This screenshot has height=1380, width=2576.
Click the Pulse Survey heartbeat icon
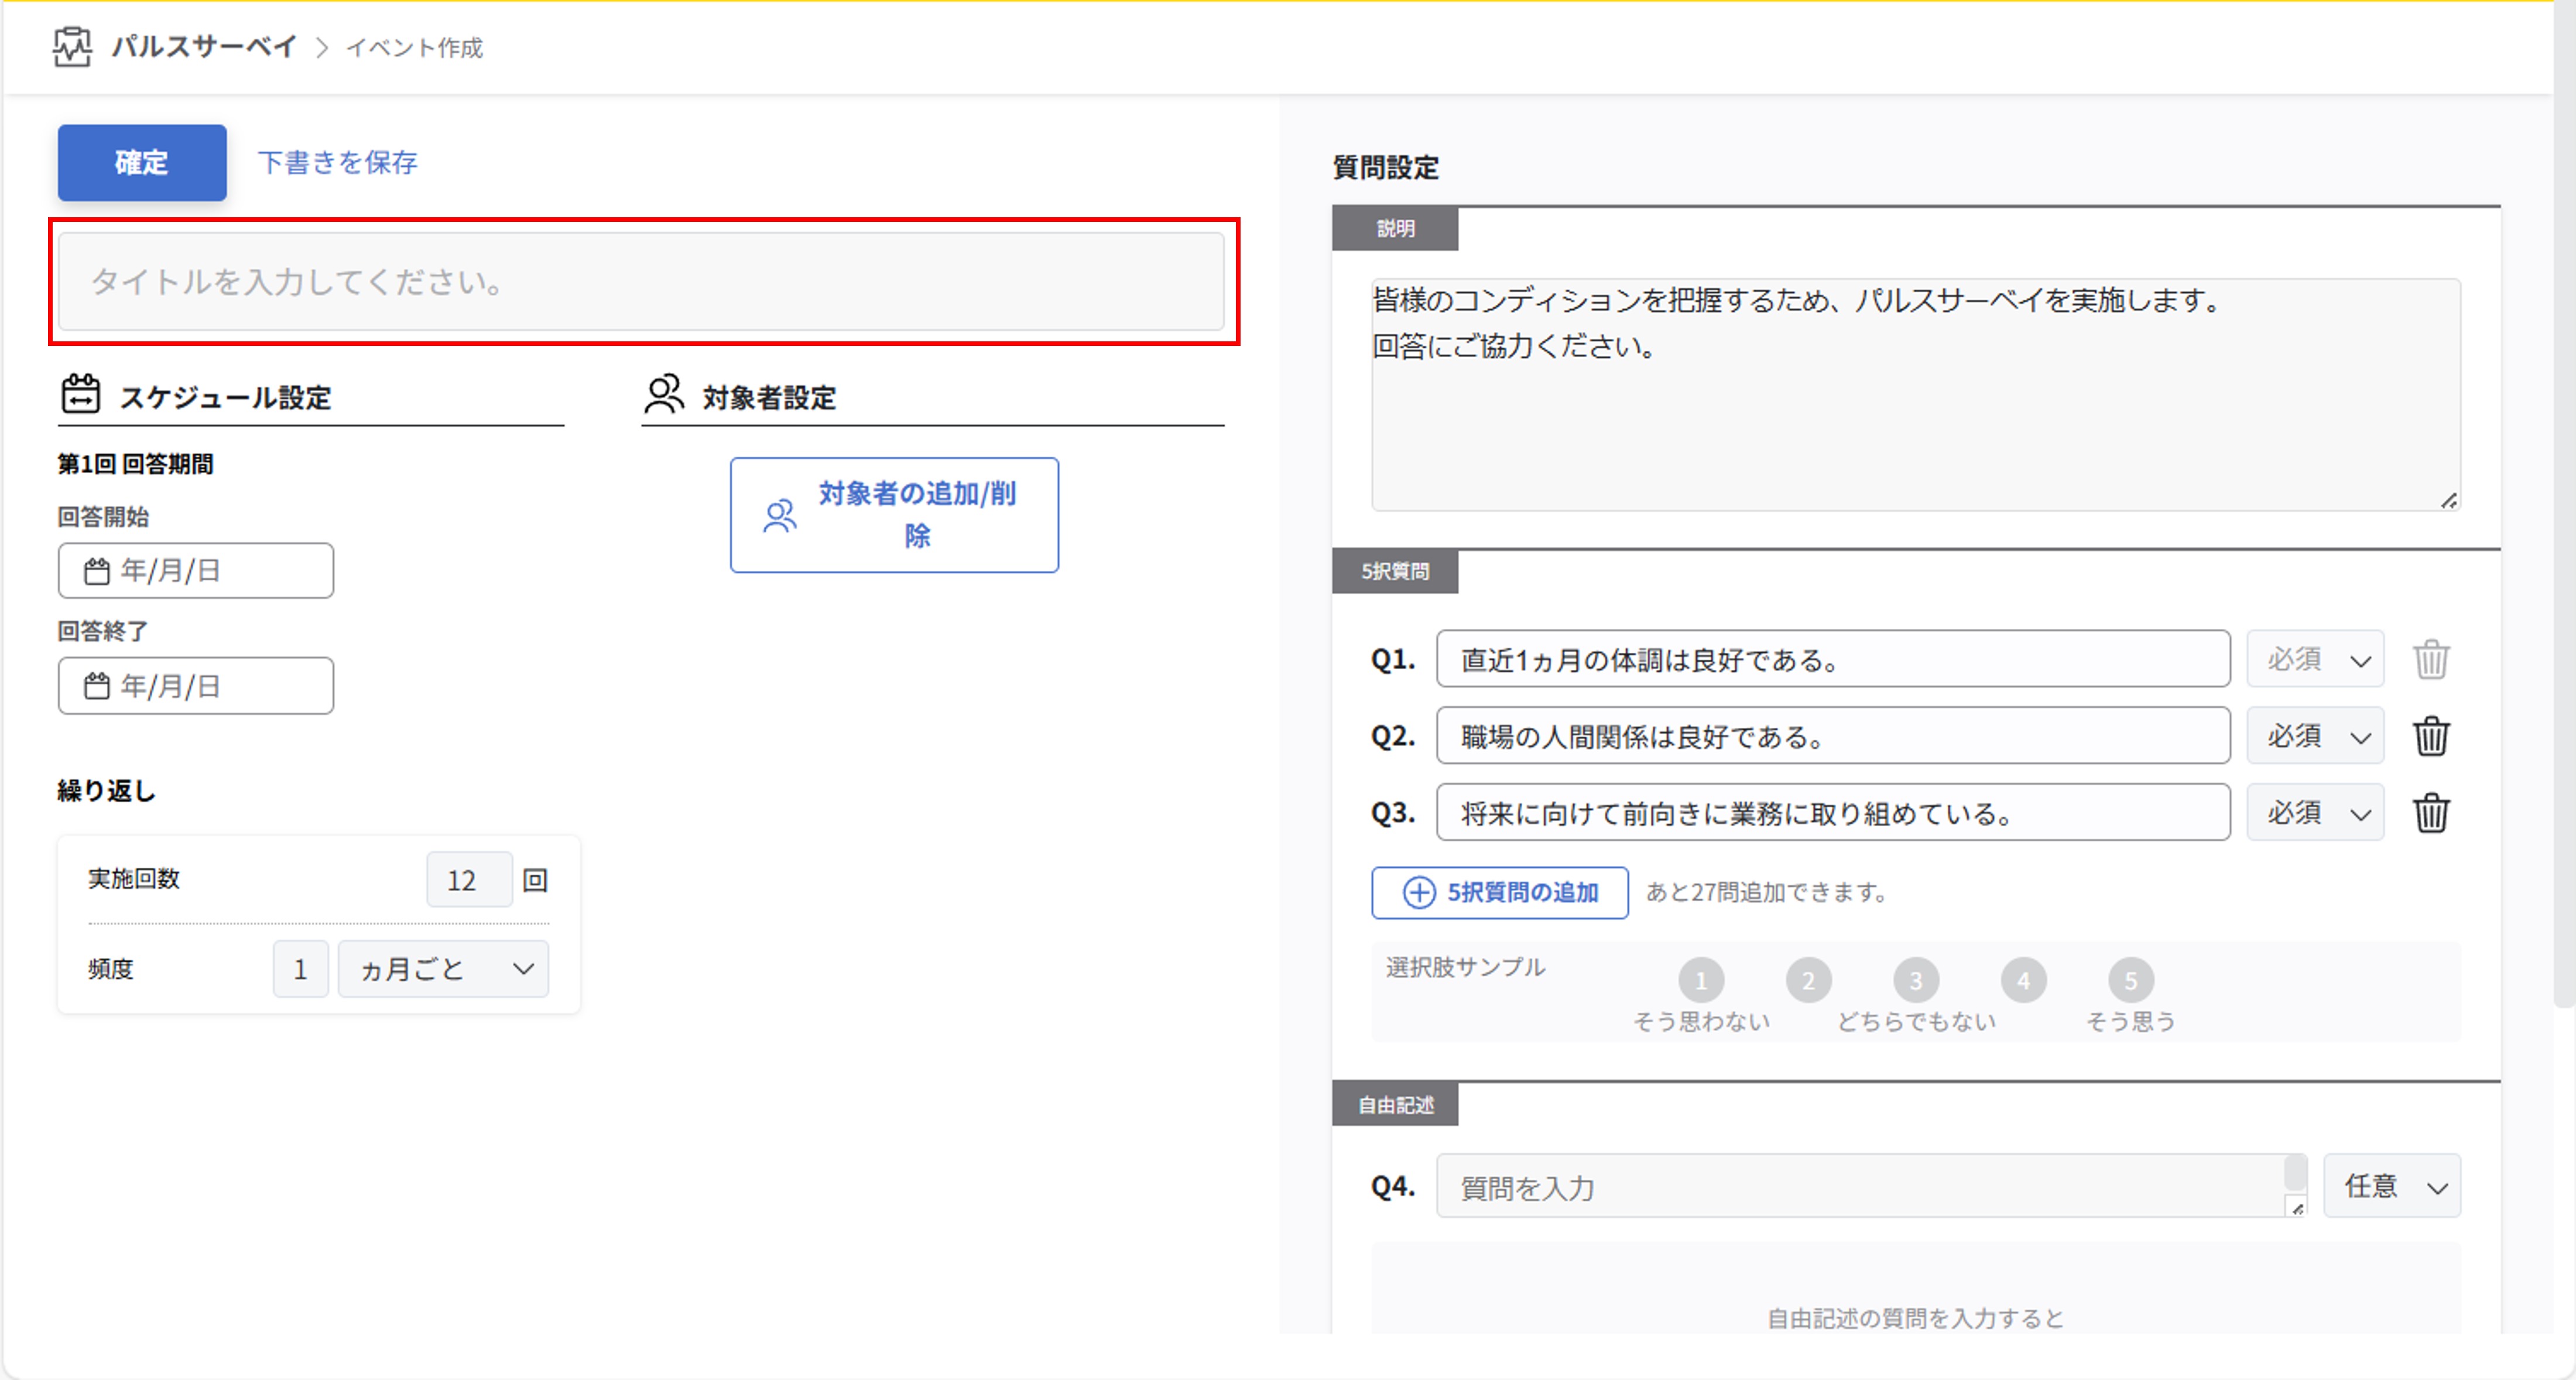coord(72,47)
